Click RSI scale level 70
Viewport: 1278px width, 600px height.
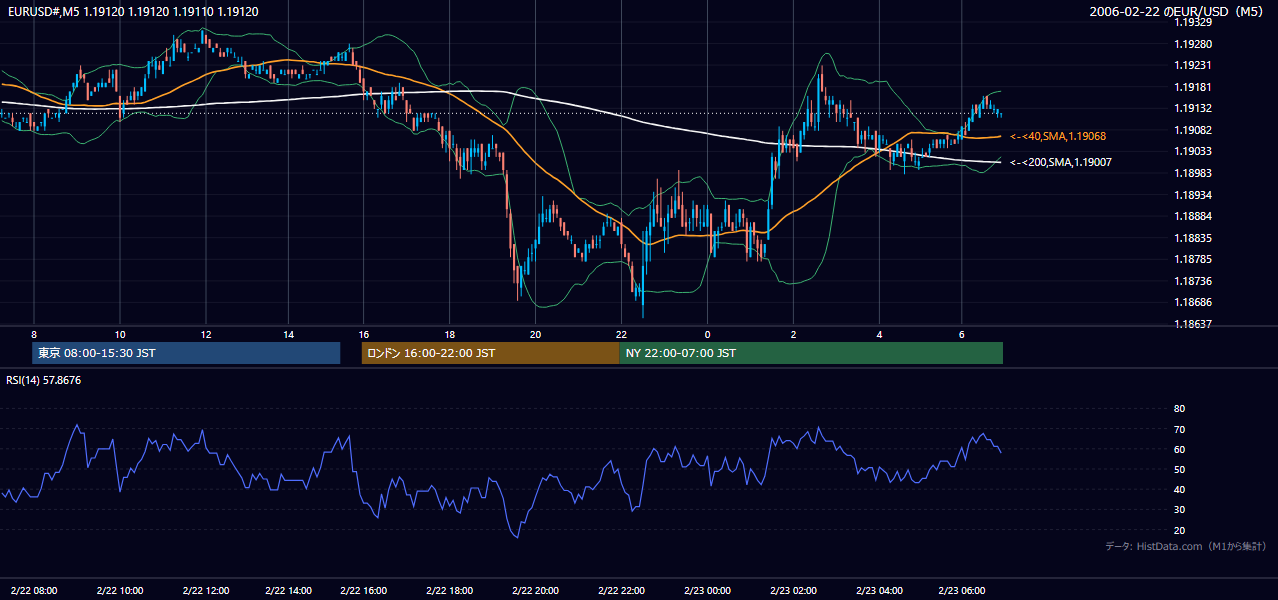click(x=1179, y=430)
